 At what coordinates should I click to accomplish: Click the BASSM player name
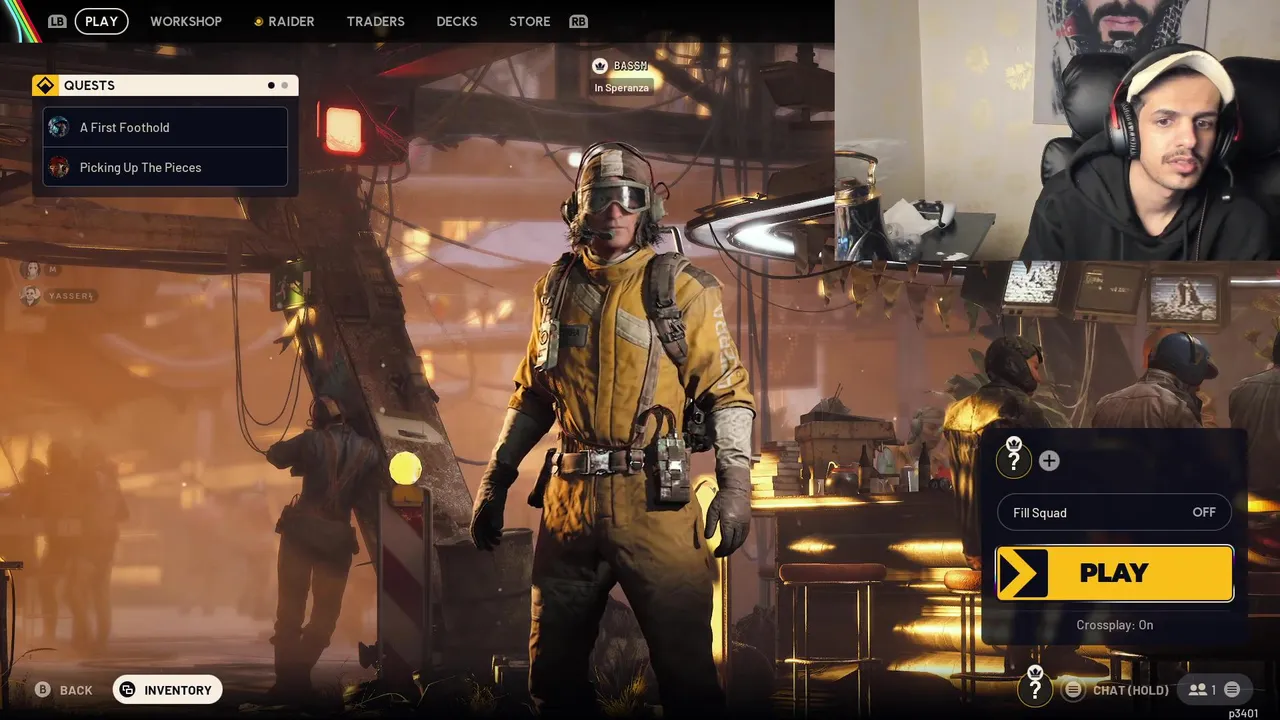pos(631,66)
